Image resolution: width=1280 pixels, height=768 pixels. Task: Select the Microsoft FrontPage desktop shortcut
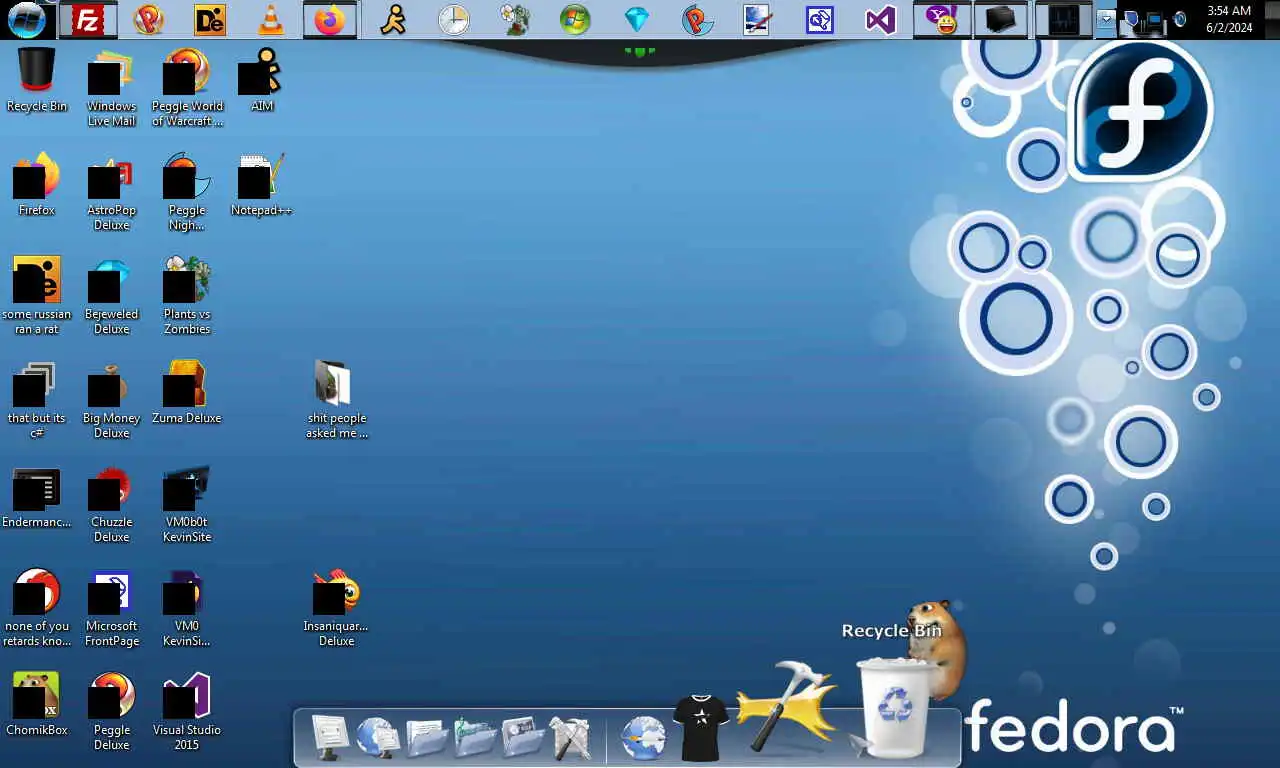[x=111, y=608]
